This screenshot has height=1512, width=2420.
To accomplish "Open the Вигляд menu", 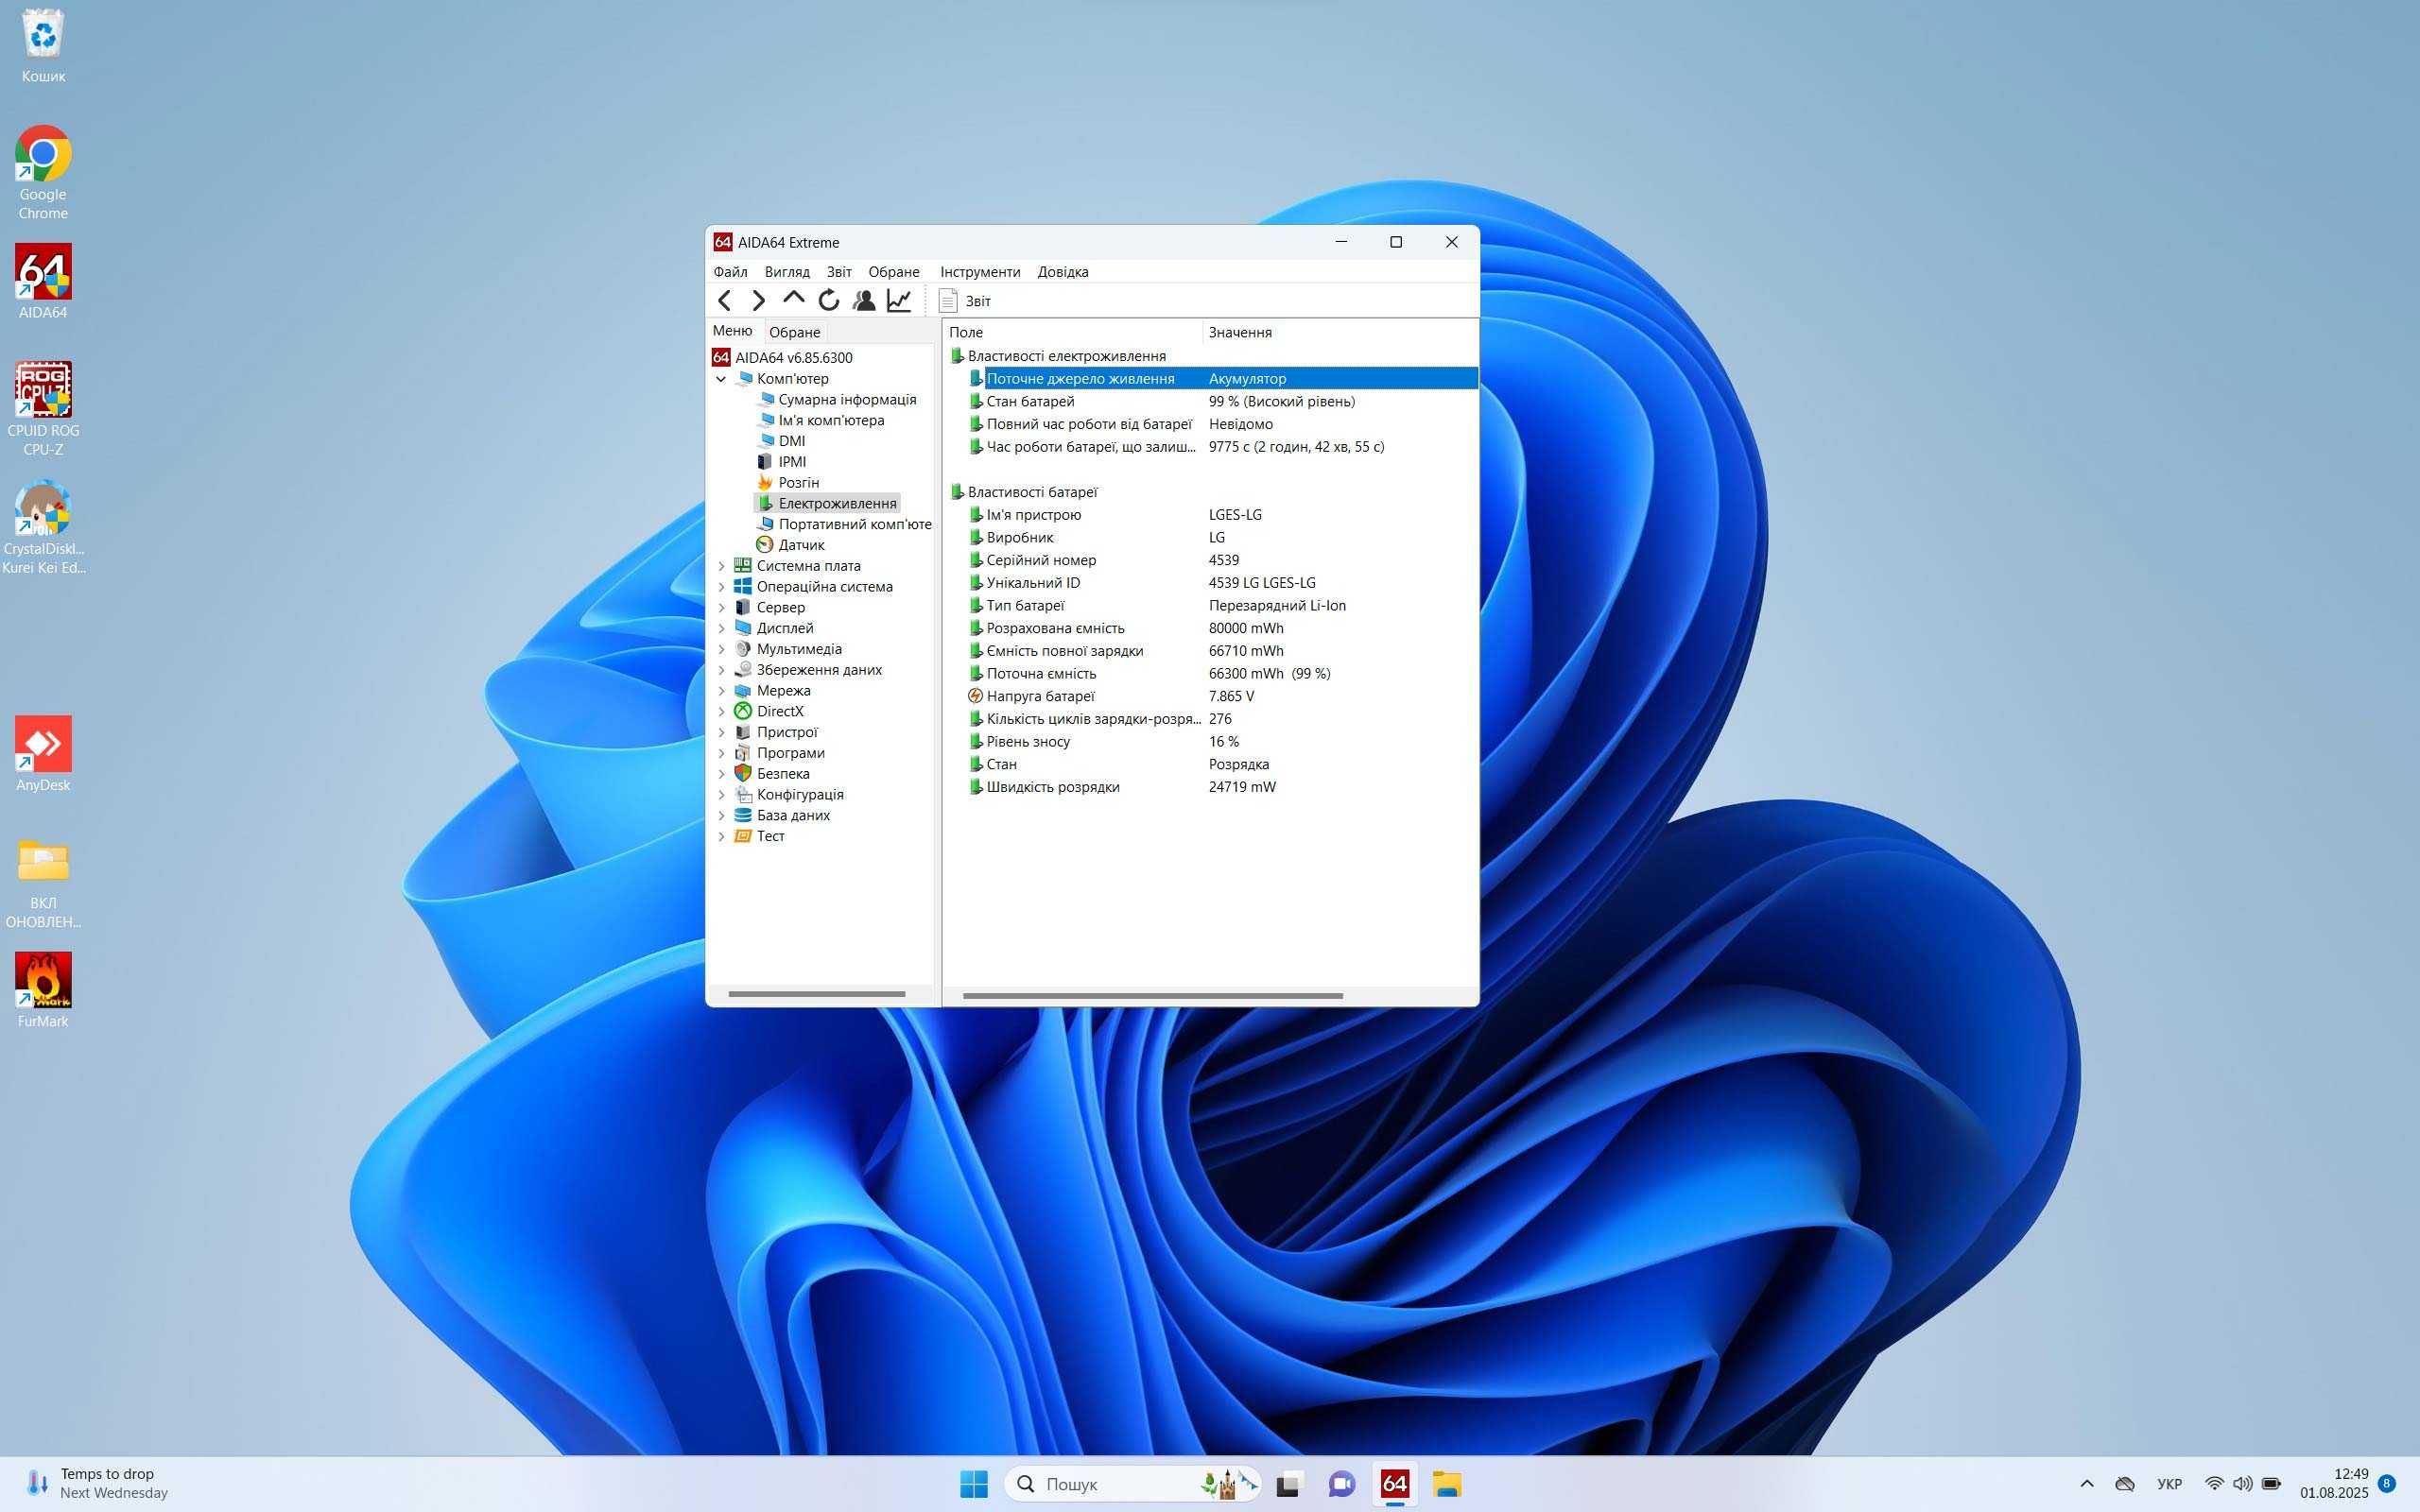I will tap(787, 272).
